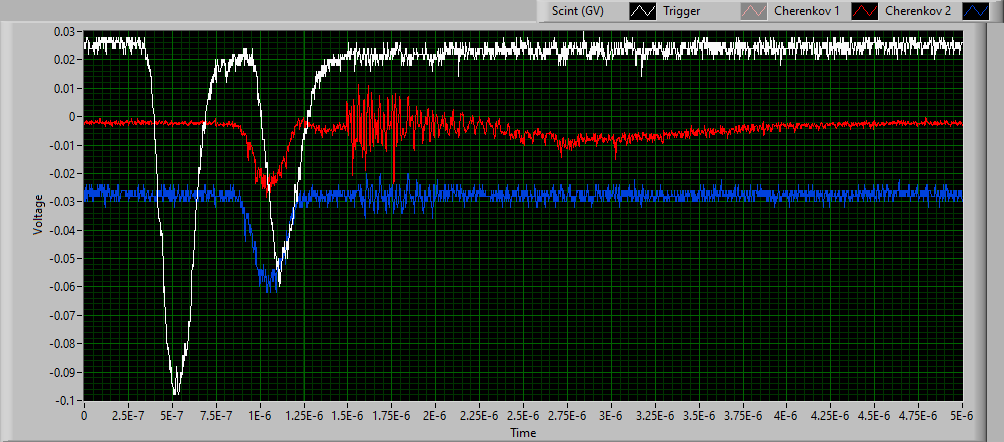The width and height of the screenshot is (1004, 442).
Task: Click the 'Time' X-axis label
Action: coord(522,434)
